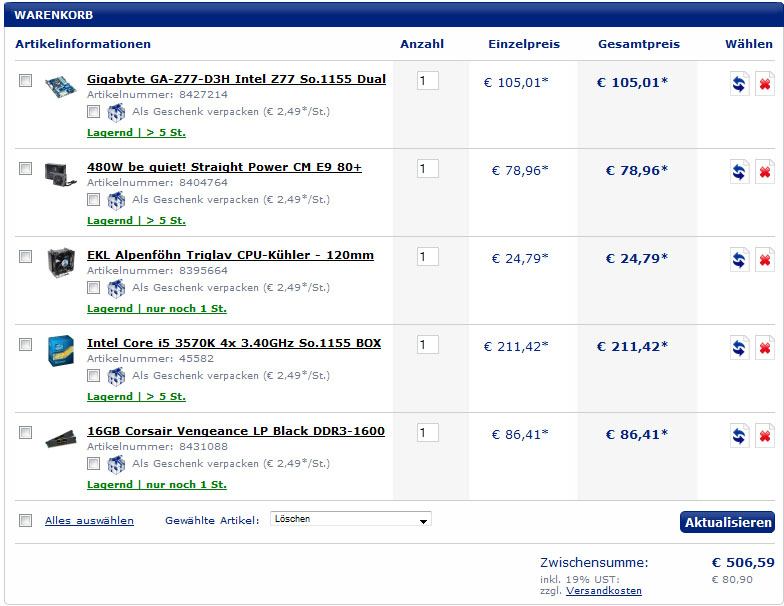Enable gift wrapping for 16GB Corsair Vengeance

coord(94,464)
